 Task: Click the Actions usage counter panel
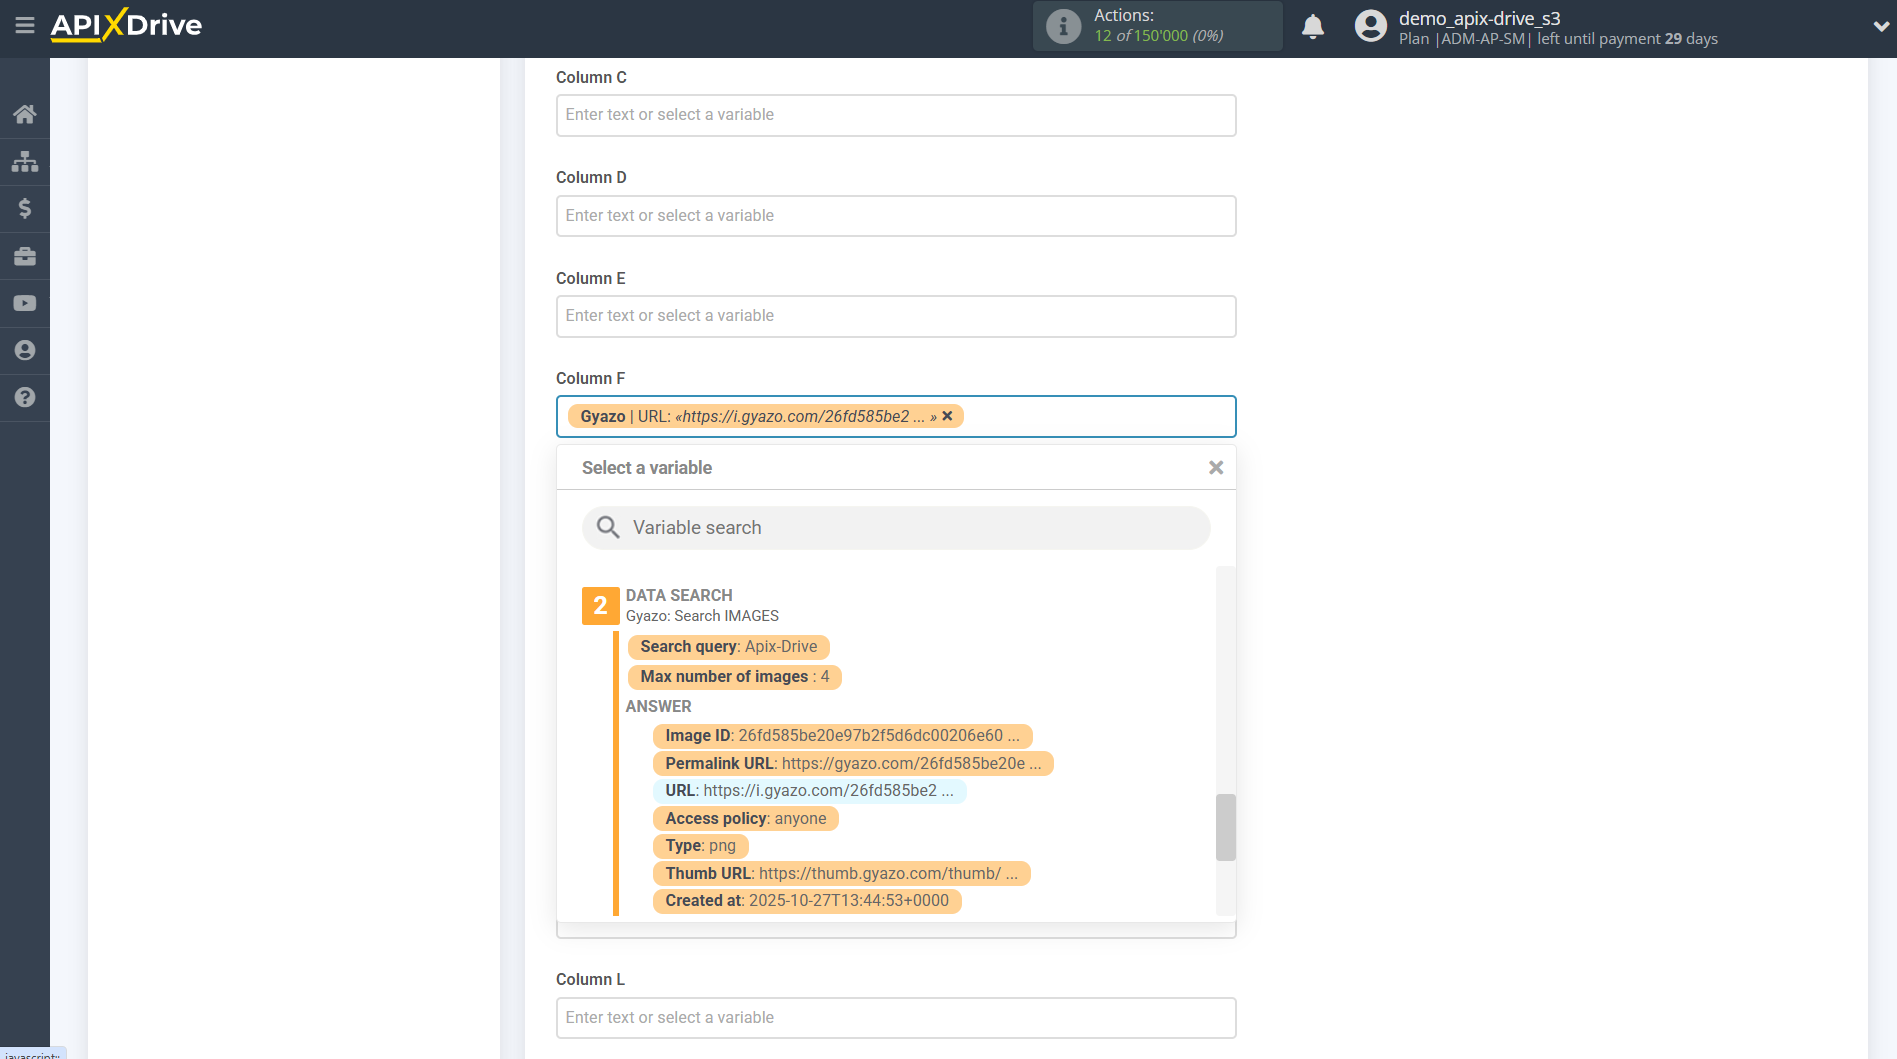1157,26
